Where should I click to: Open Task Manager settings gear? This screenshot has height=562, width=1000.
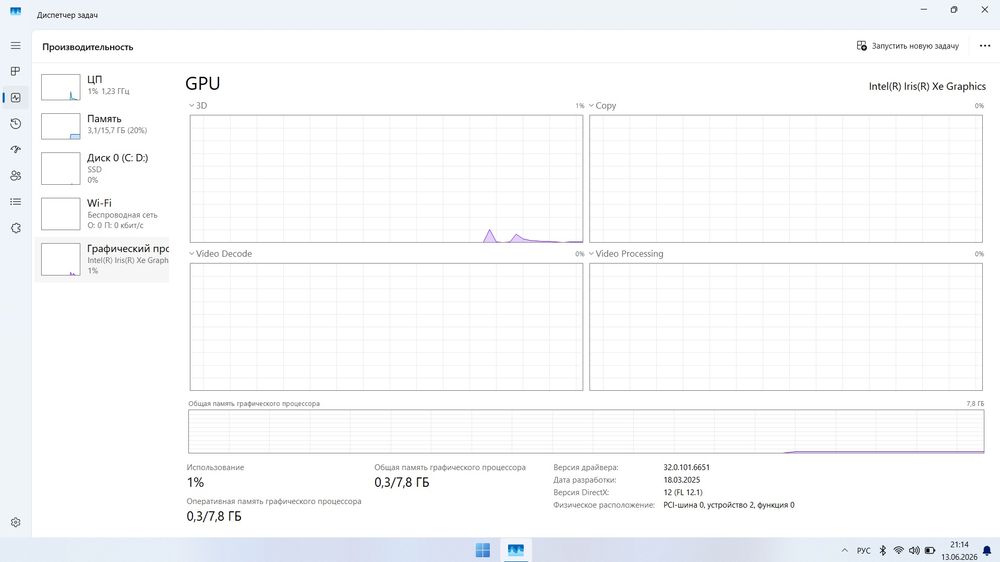15,522
